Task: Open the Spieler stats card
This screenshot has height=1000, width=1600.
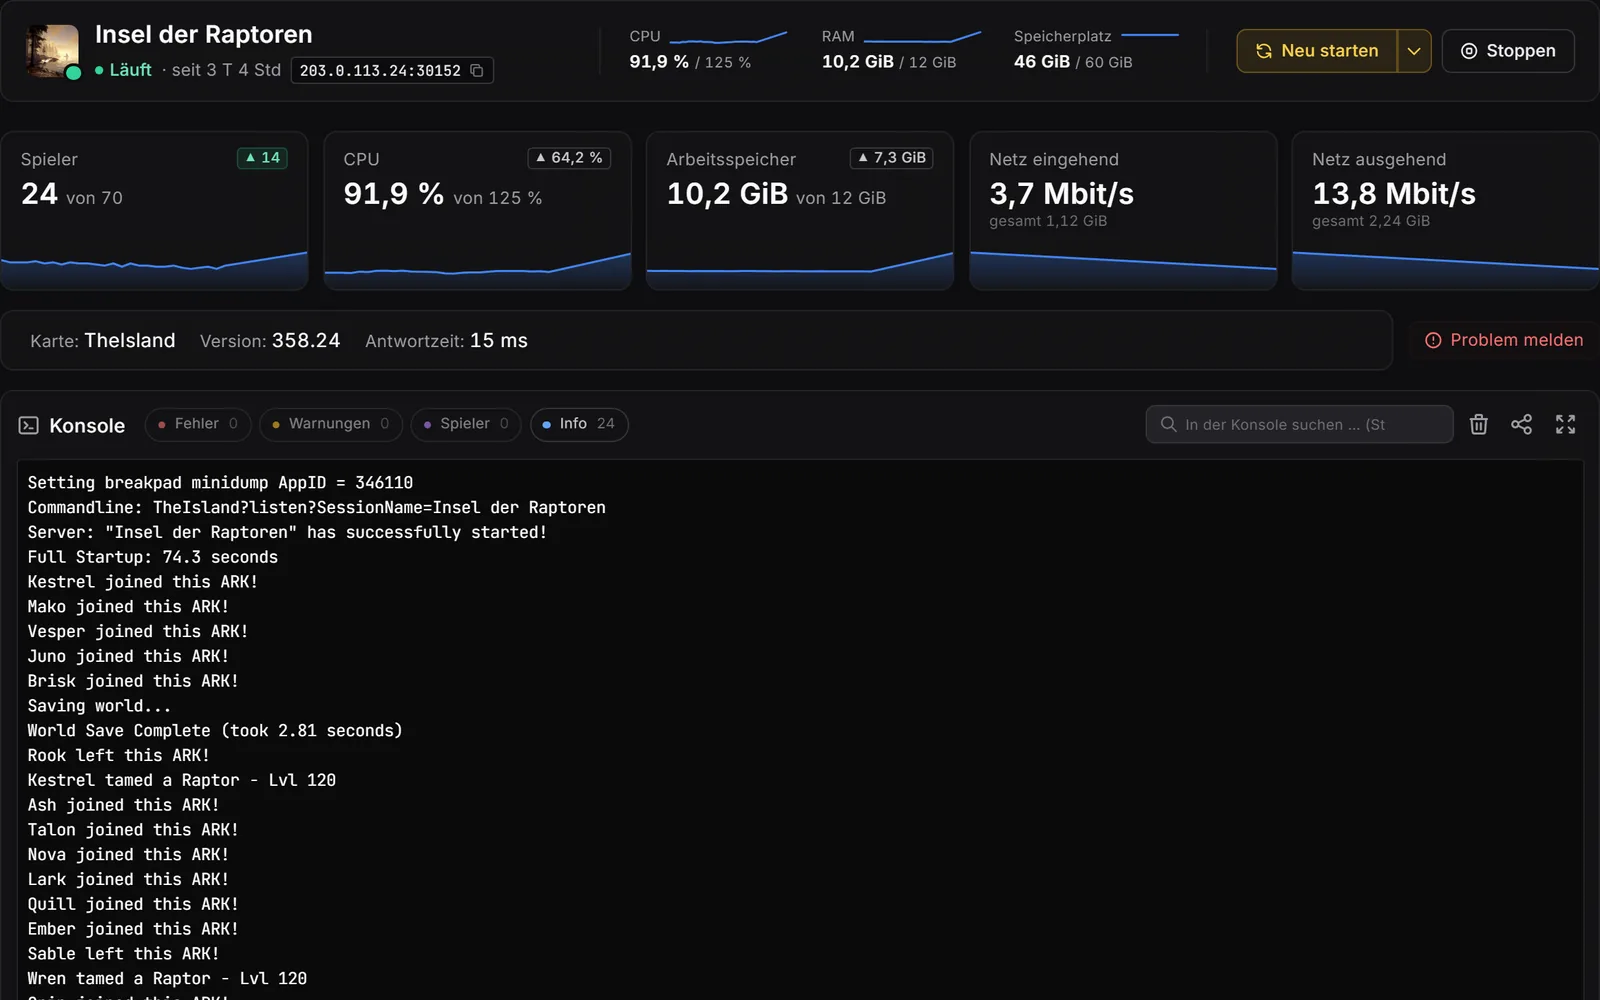Action: (x=154, y=211)
